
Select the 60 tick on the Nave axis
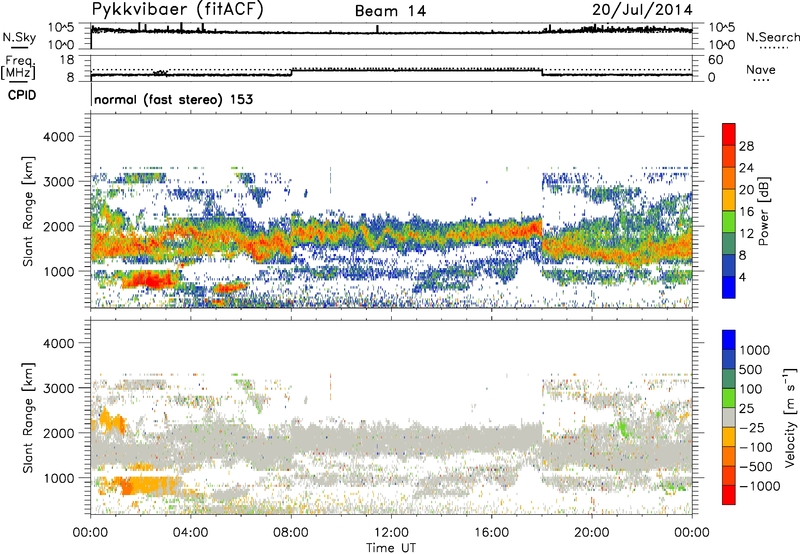tap(715, 60)
